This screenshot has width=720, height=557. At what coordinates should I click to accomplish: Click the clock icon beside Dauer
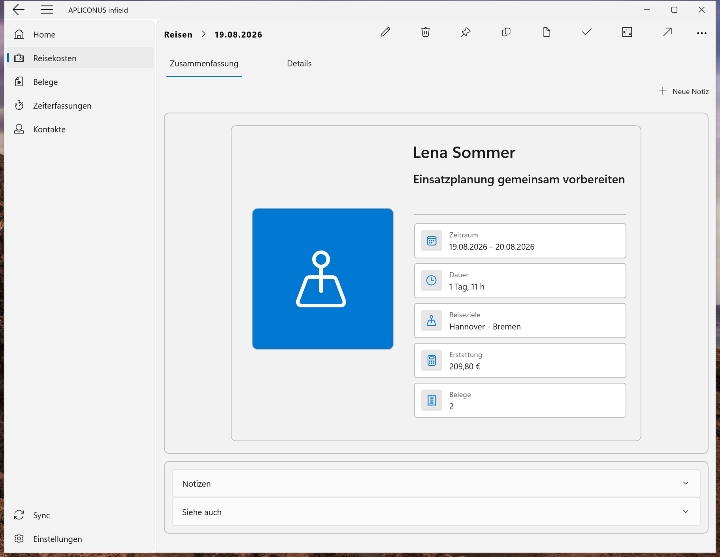[431, 281]
